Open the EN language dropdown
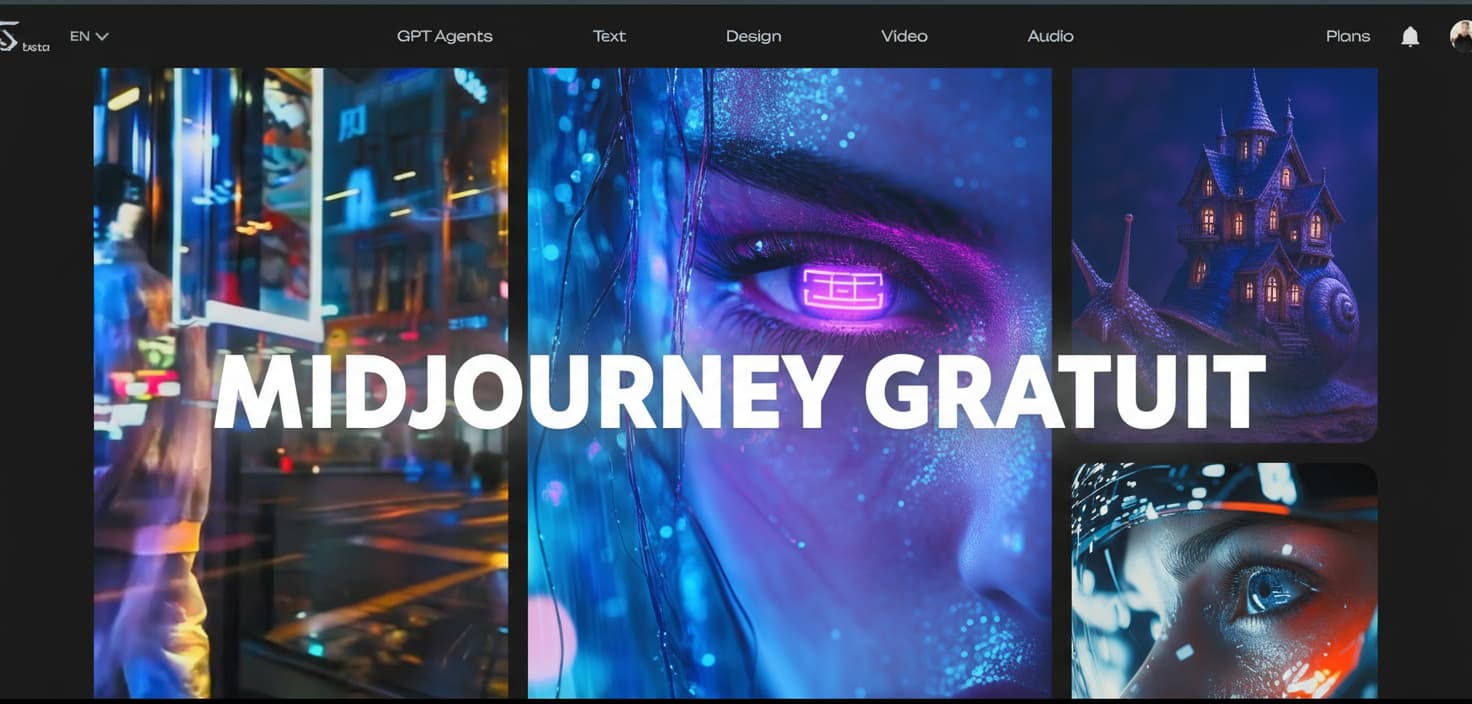The image size is (1472, 704). [89, 36]
